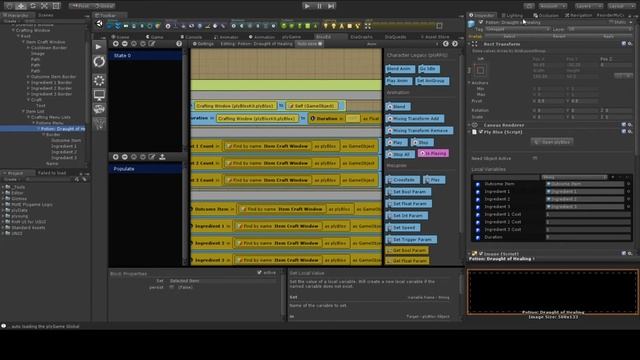Add a new state with plus icon
640x360 pixels.
click(x=116, y=44)
